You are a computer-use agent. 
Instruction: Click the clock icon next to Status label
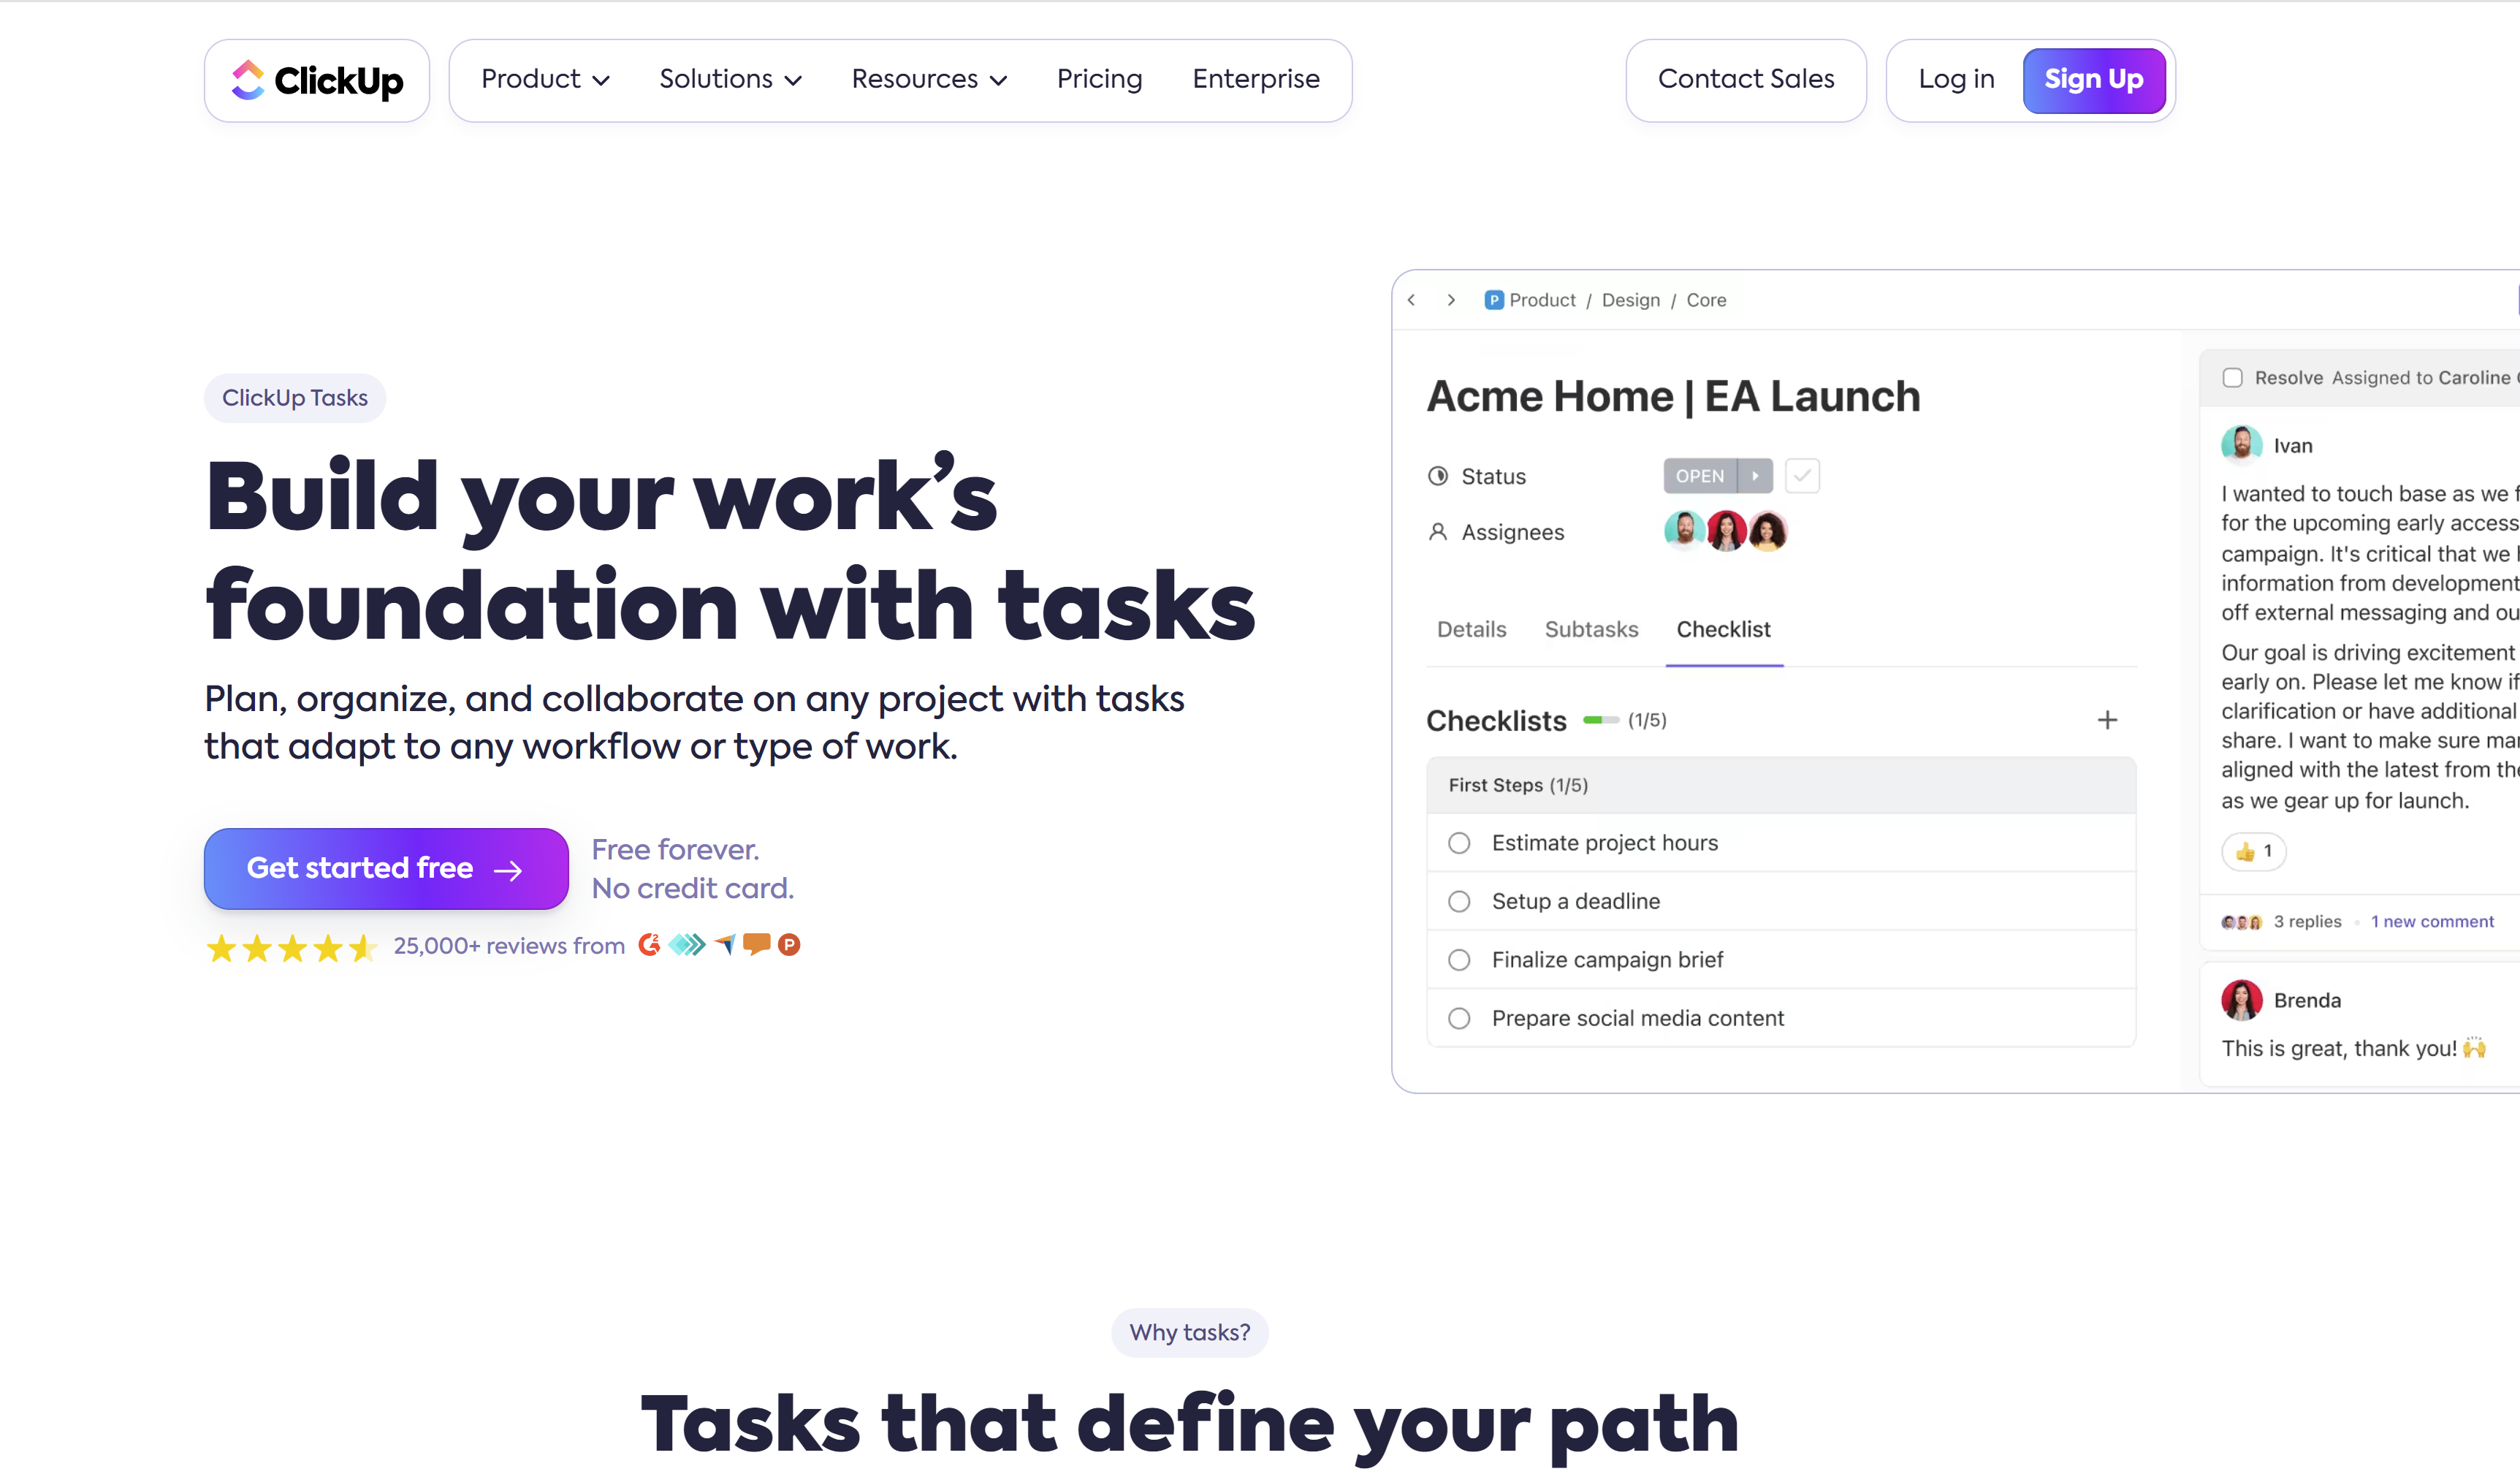coord(1439,475)
